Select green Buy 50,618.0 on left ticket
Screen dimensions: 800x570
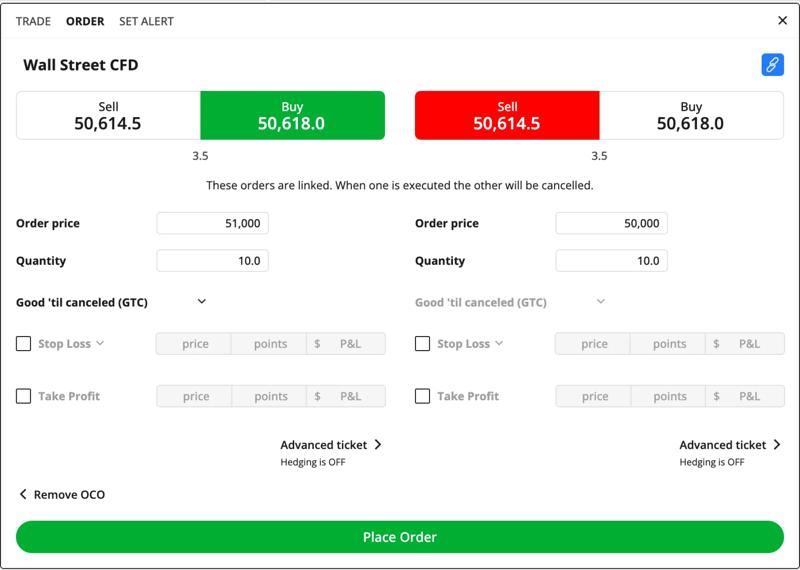(292, 115)
